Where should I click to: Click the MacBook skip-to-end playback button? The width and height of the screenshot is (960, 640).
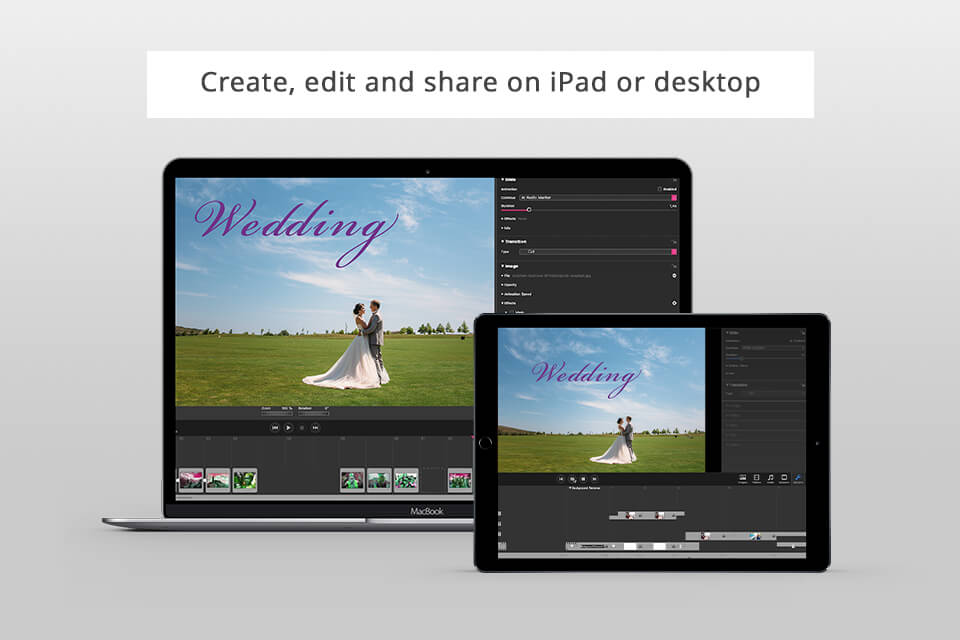(x=315, y=427)
